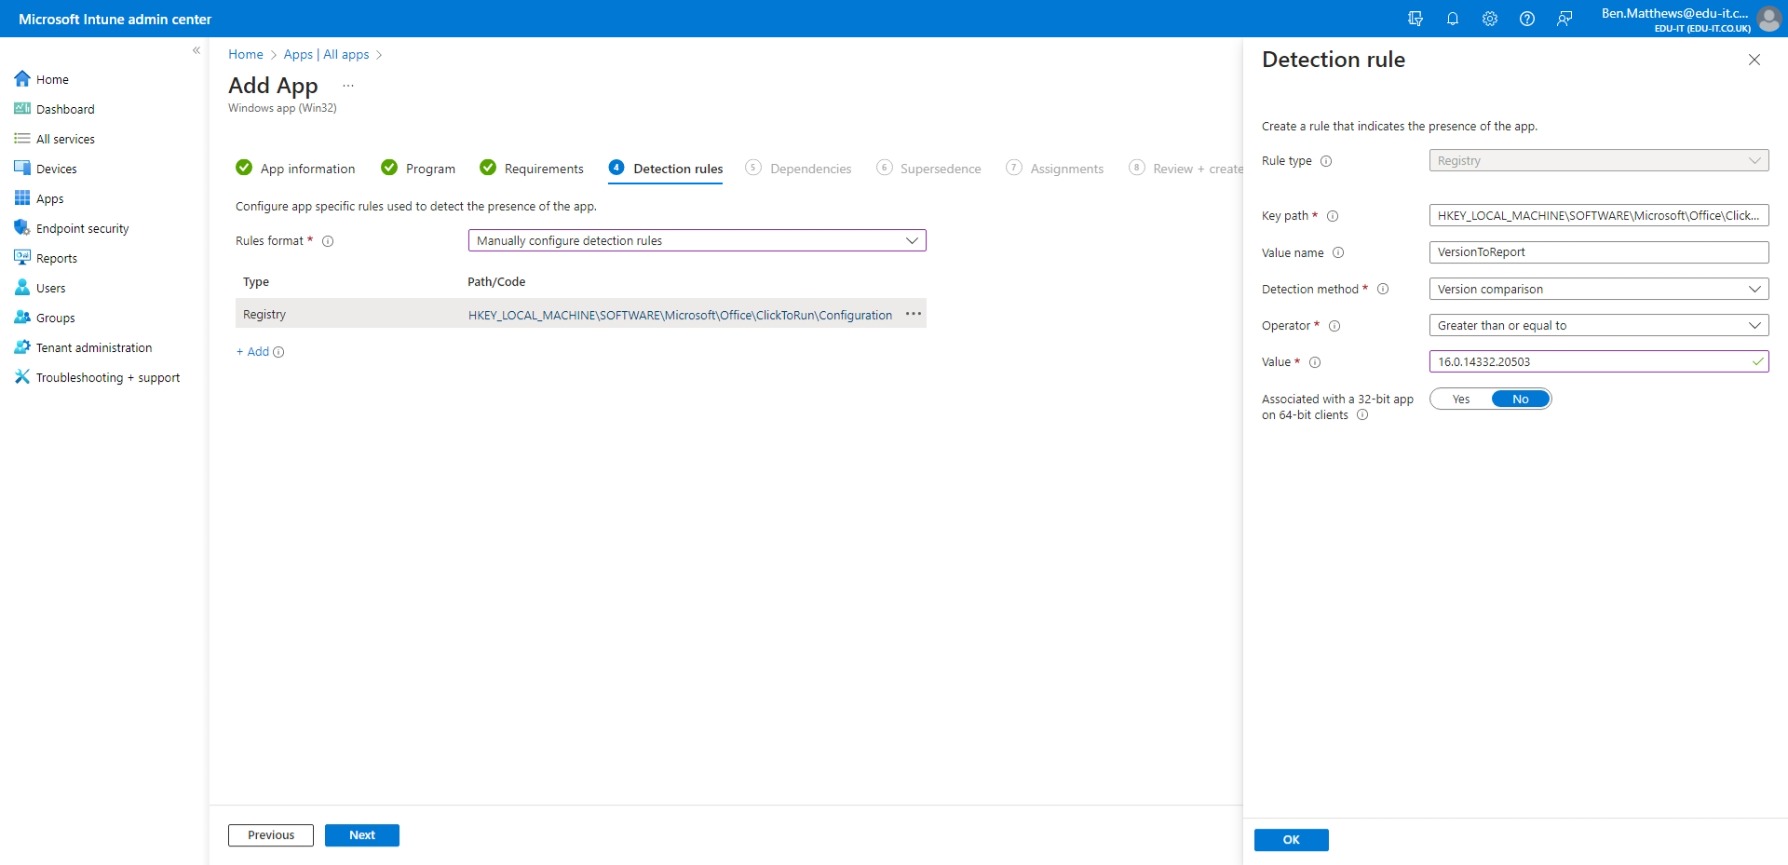Go to App information step
This screenshot has width=1788, height=865.
295,168
